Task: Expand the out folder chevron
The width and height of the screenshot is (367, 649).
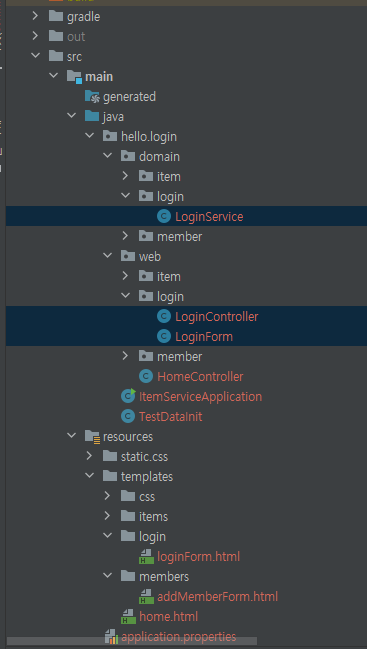Action: (35, 36)
